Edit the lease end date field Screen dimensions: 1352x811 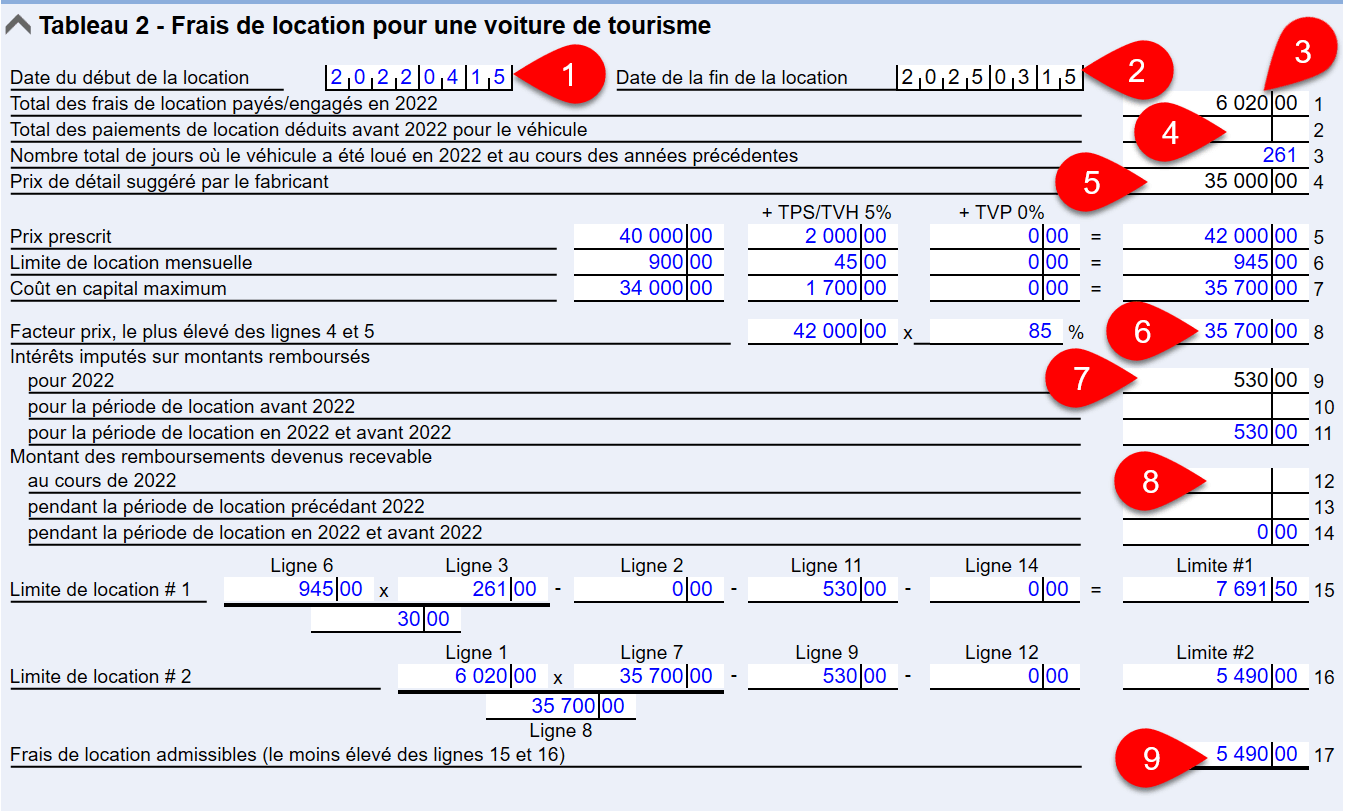(990, 77)
